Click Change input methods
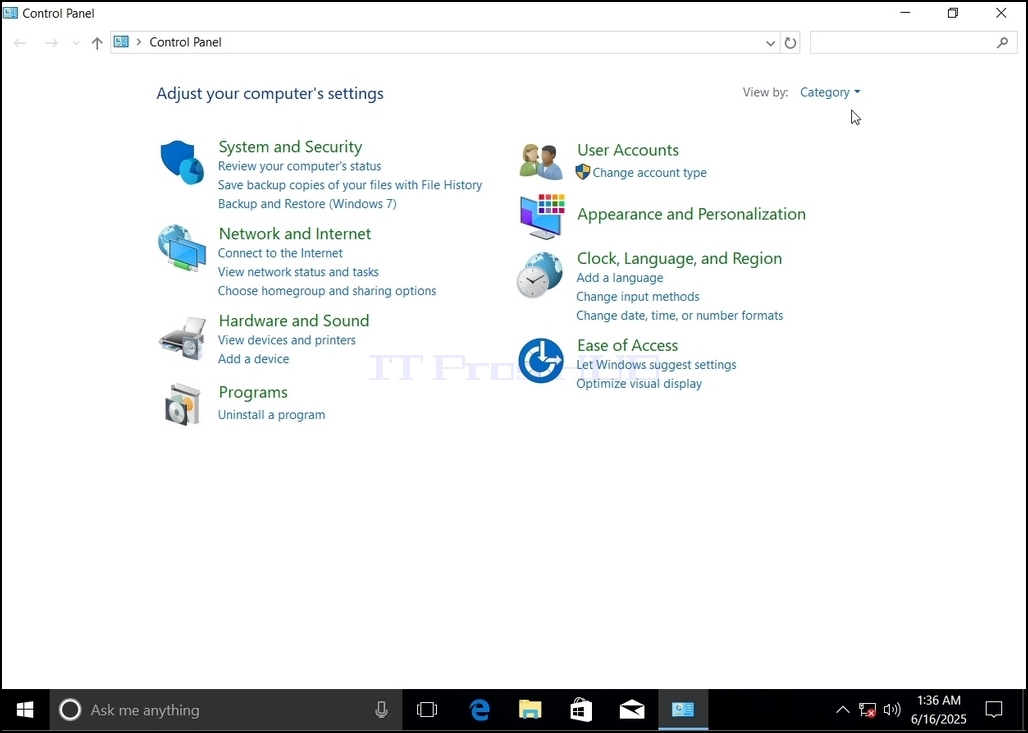 638,297
